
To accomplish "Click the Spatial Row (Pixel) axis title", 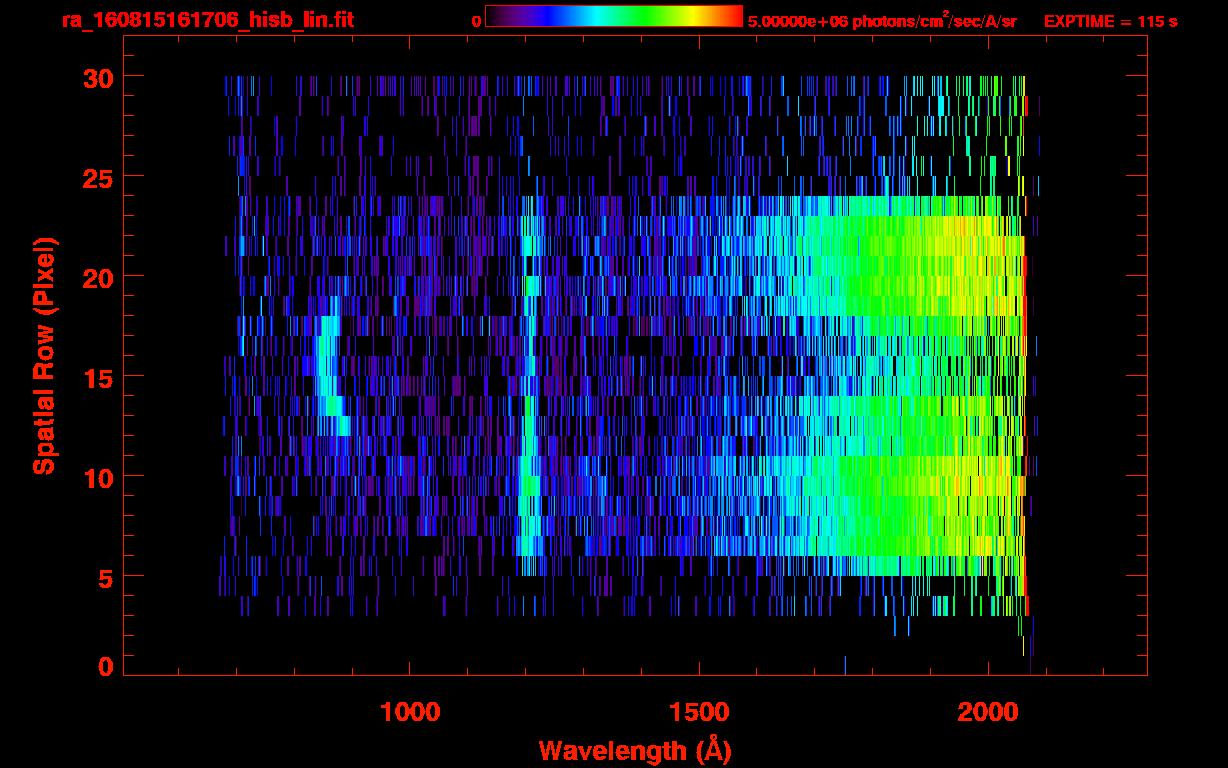I will [43, 355].
